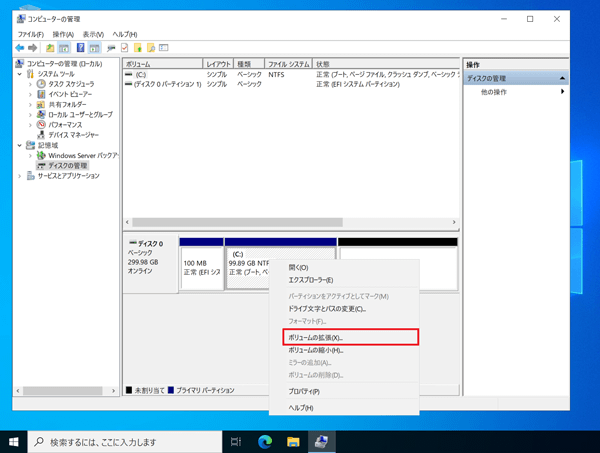Select Windows Server バックアップ node
Image resolution: width=600 pixels, height=453 pixels.
click(83, 156)
